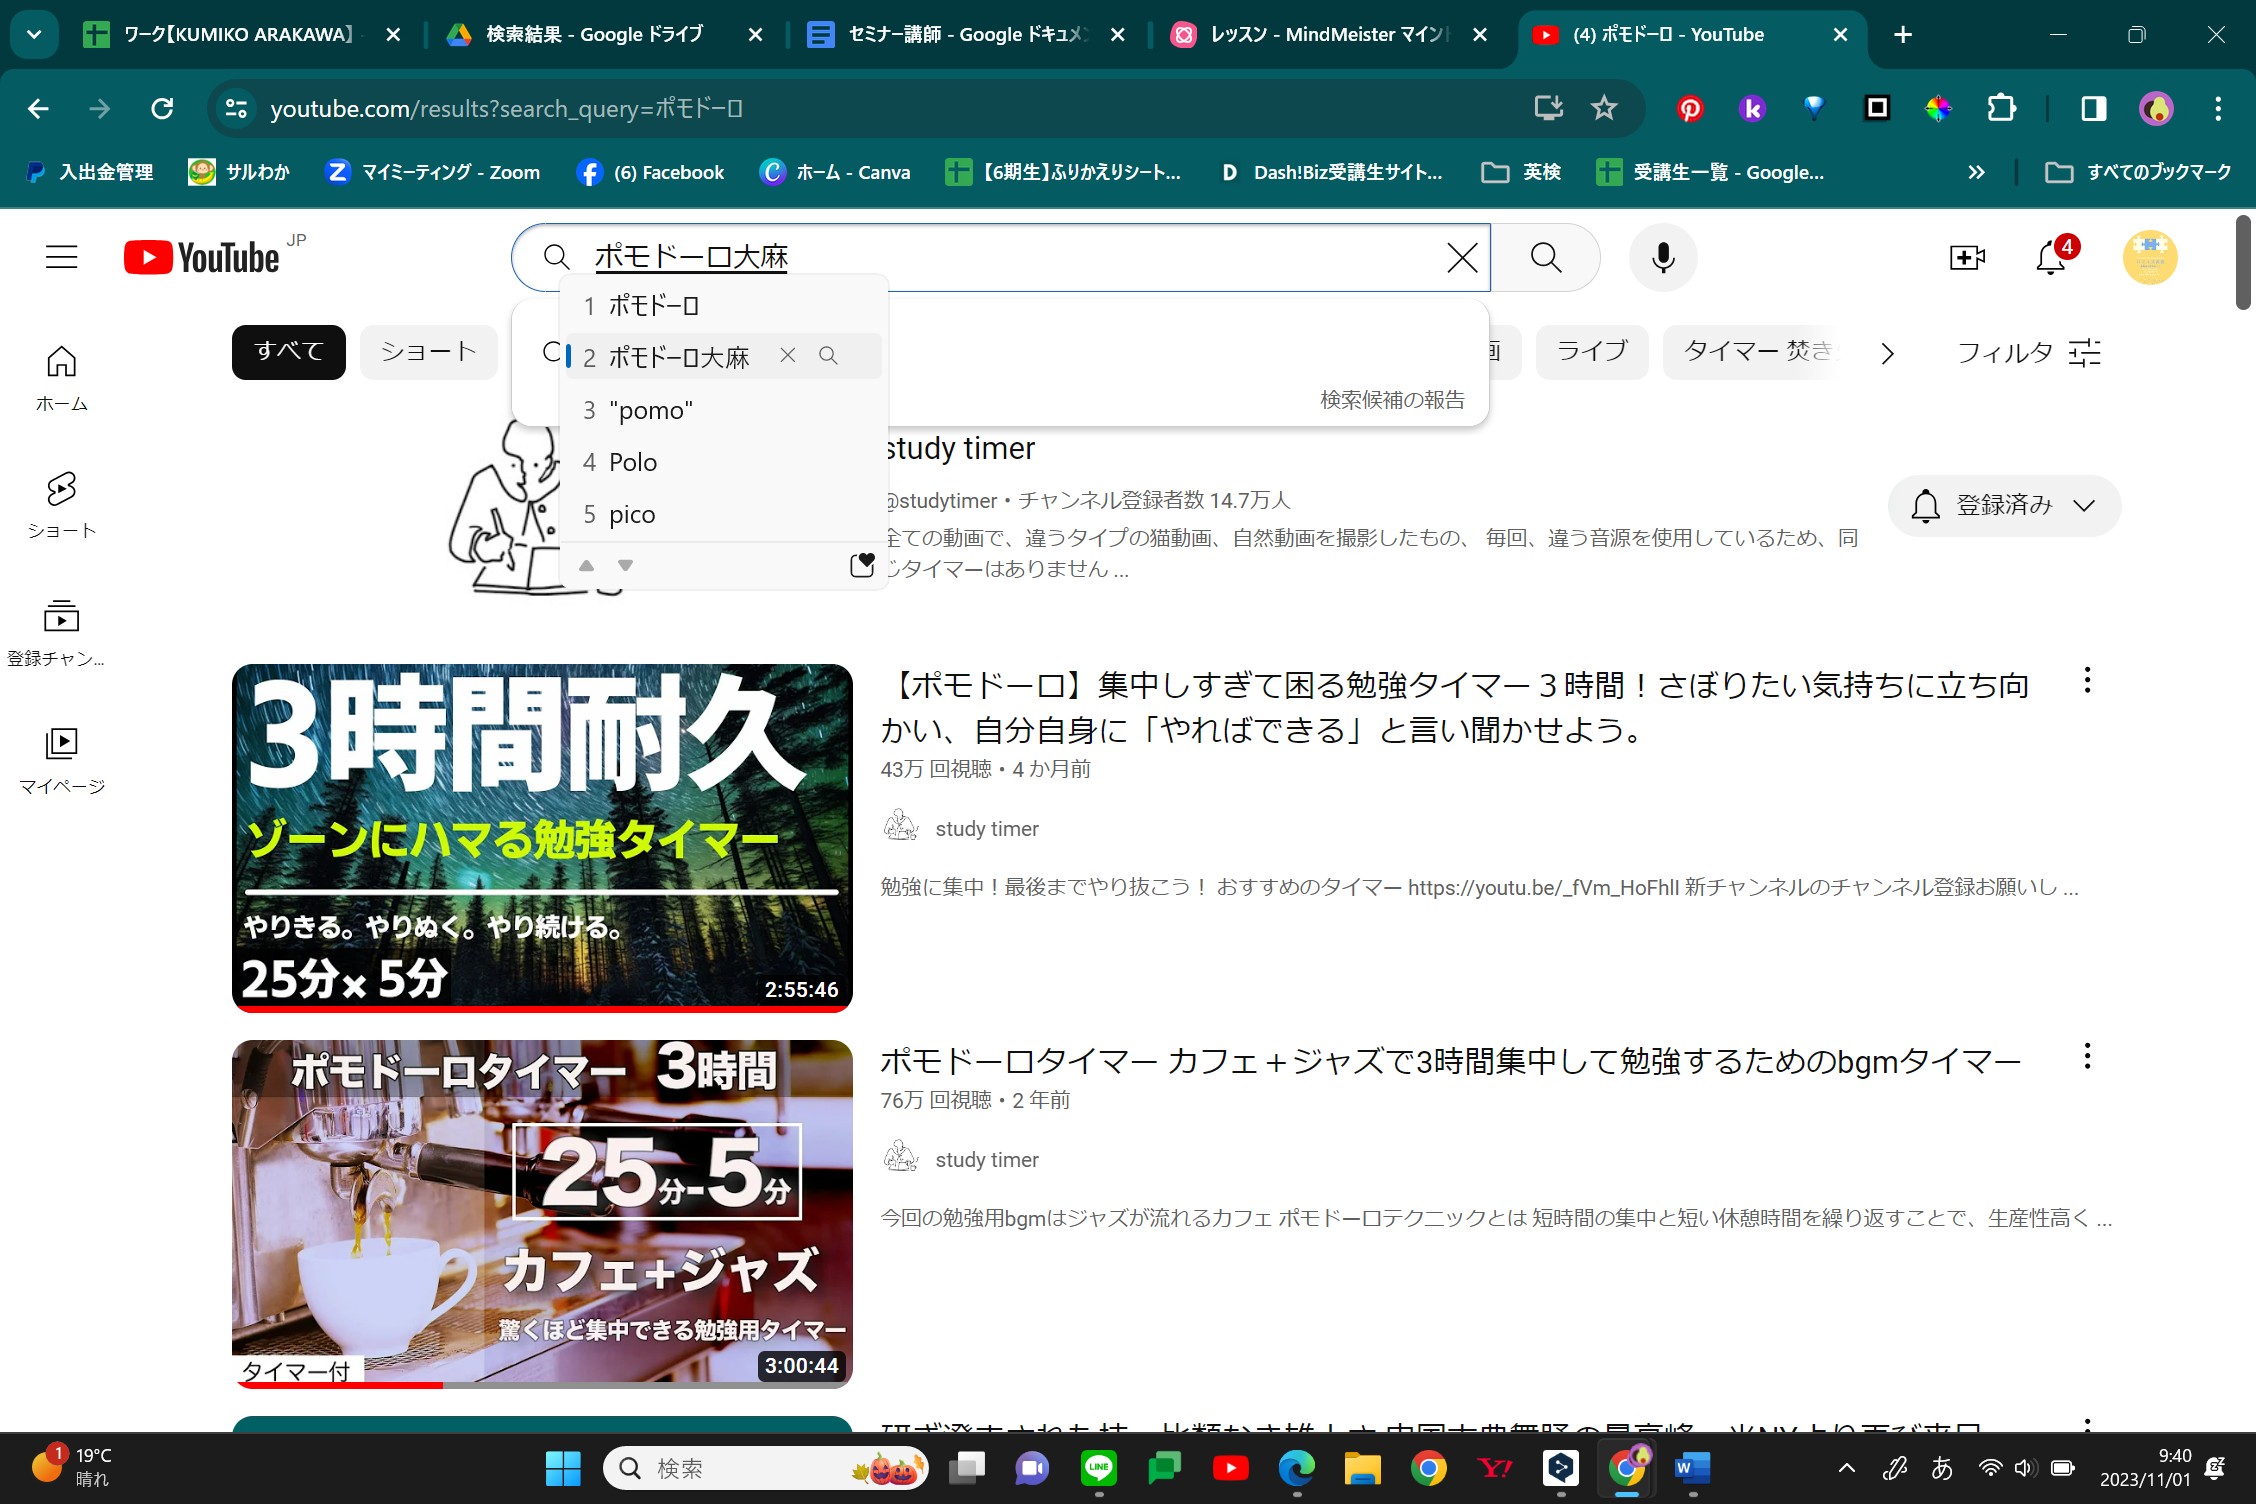Open a new browser tab
This screenshot has width=2256, height=1504.
click(1903, 34)
